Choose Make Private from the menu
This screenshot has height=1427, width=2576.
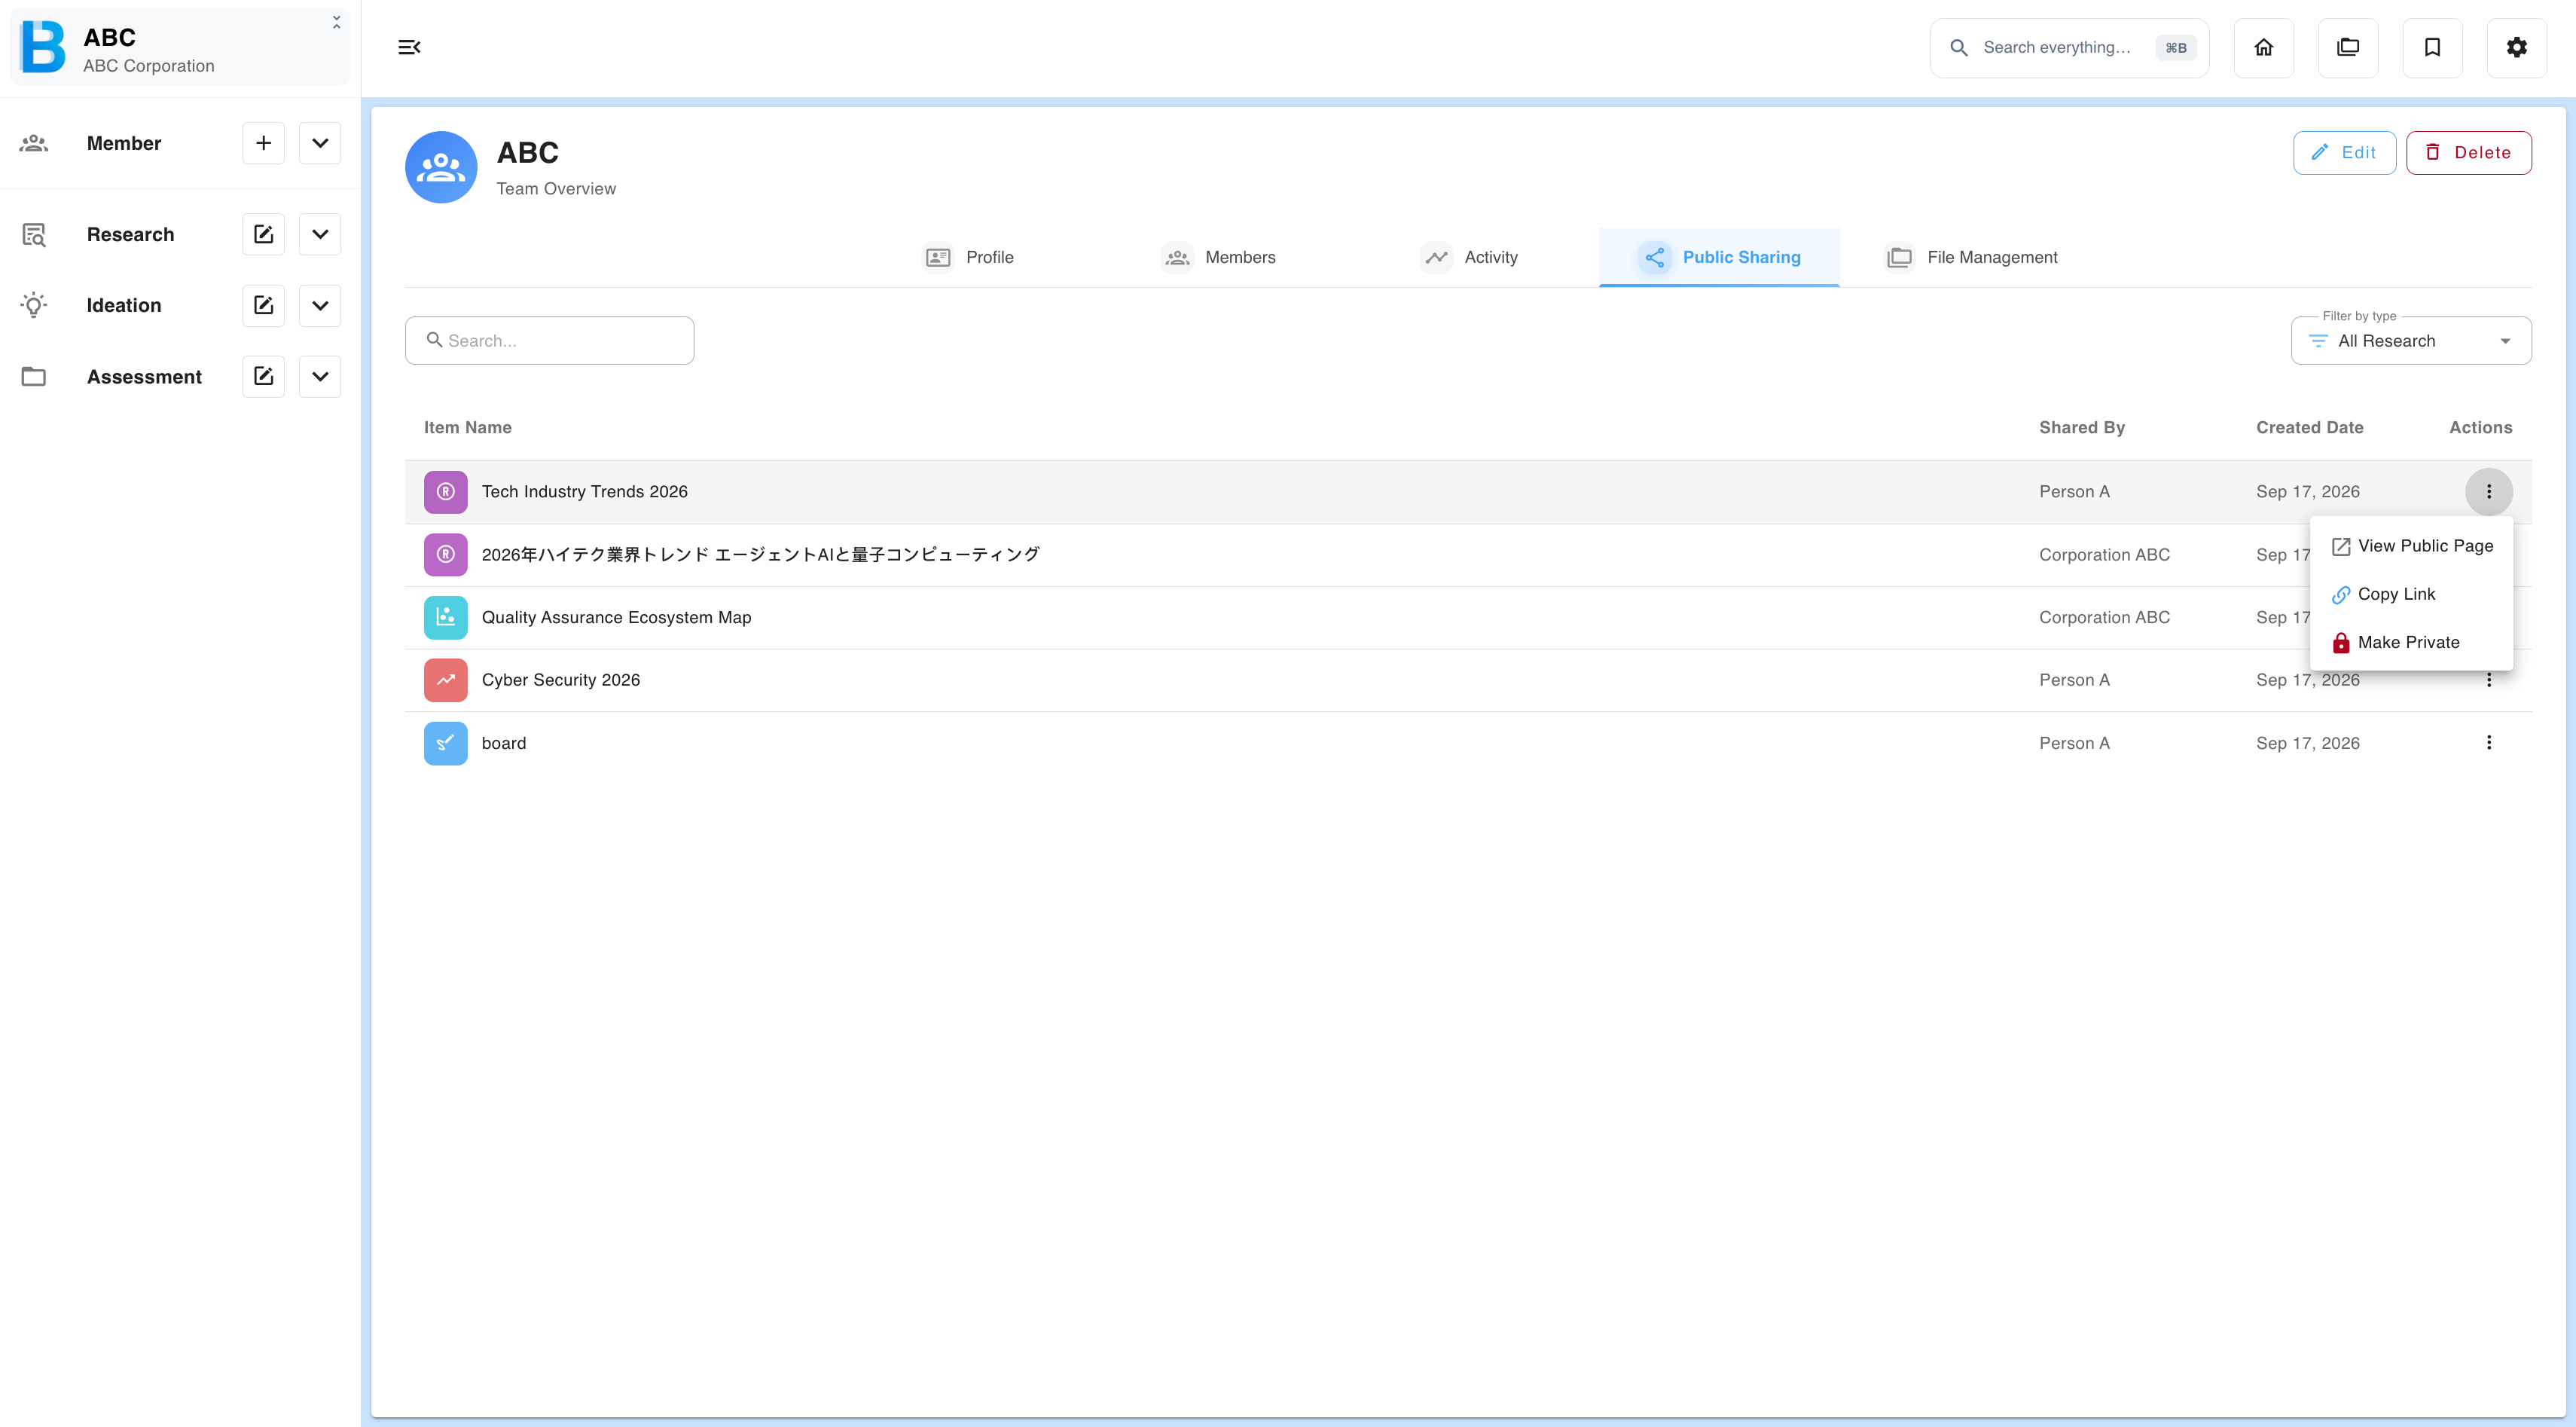tap(2411, 642)
